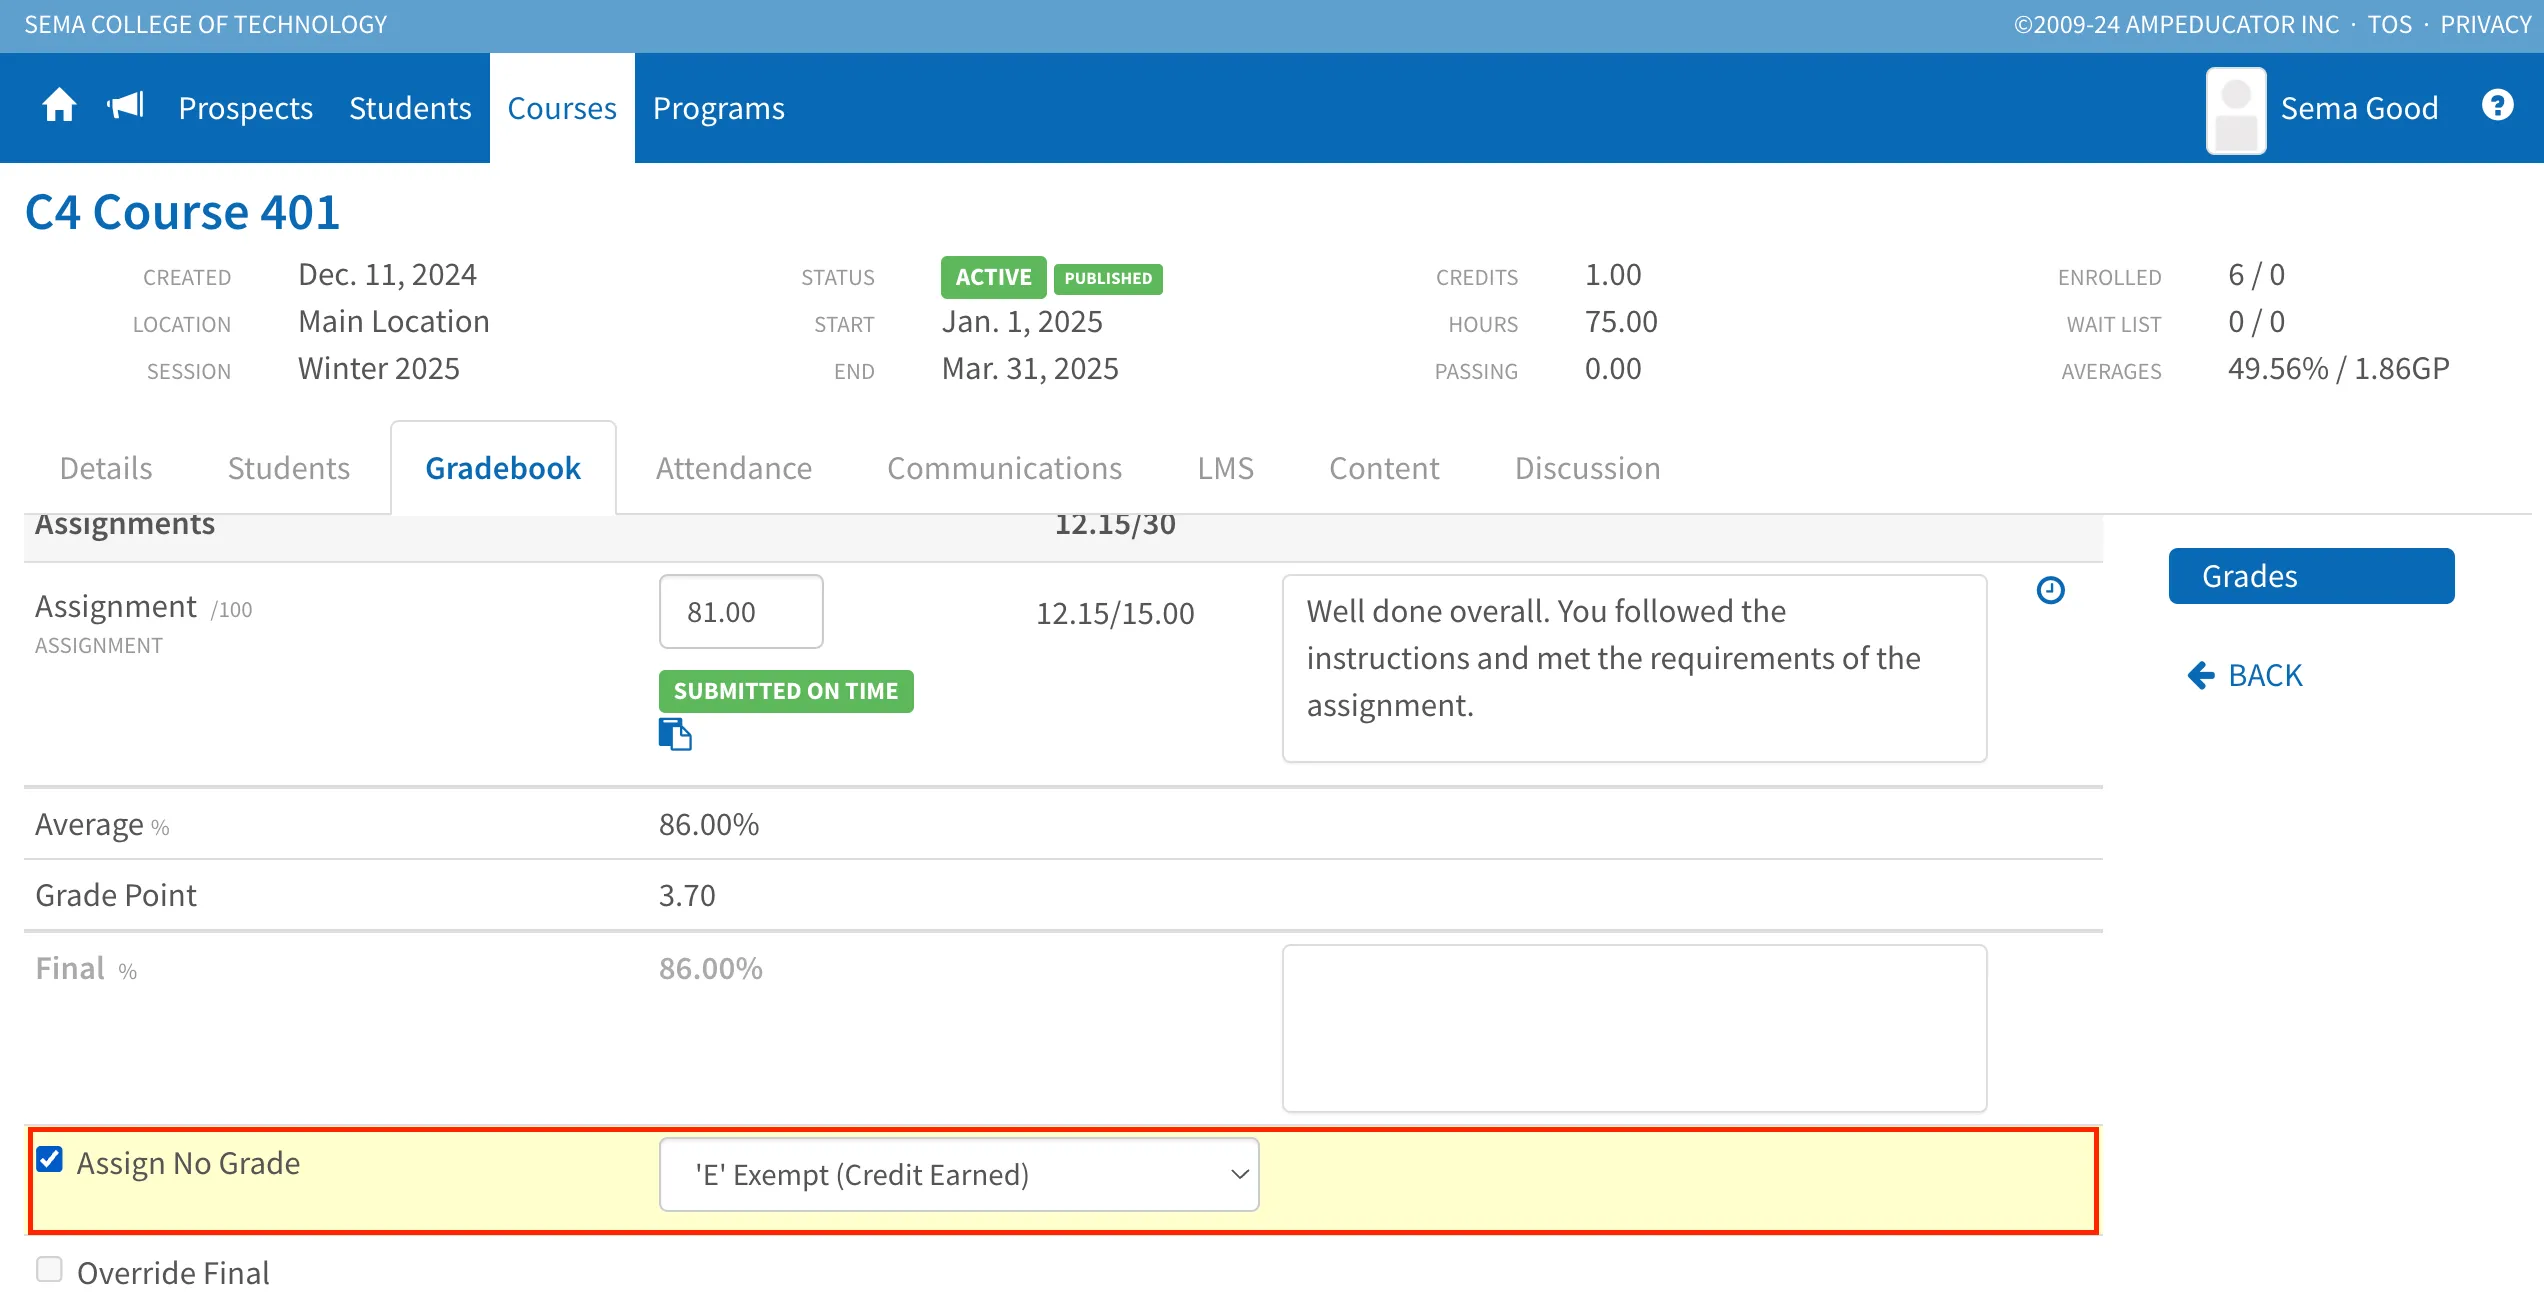
Task: Open the TOS link
Action: (x=2389, y=25)
